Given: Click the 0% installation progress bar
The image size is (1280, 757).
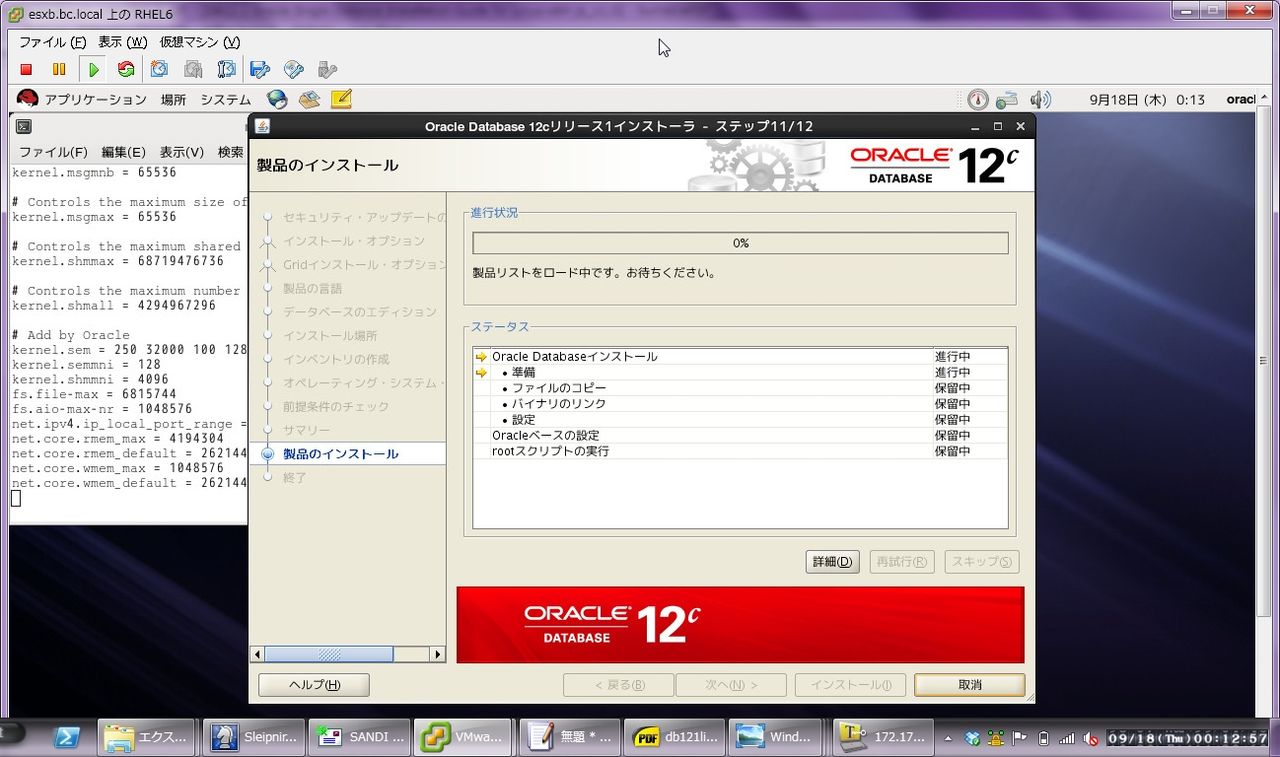Looking at the screenshot, I should point(740,243).
